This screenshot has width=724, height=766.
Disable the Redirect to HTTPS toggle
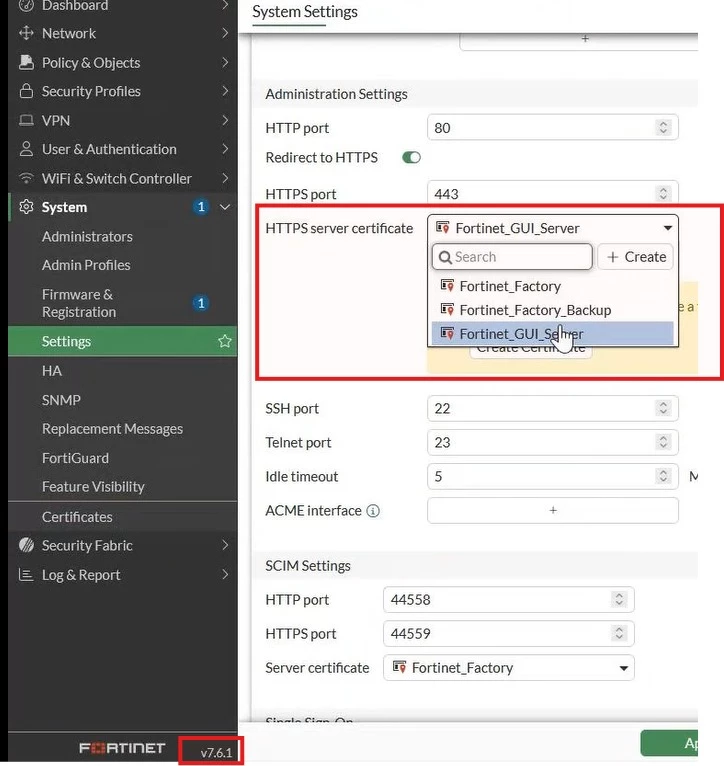411,158
